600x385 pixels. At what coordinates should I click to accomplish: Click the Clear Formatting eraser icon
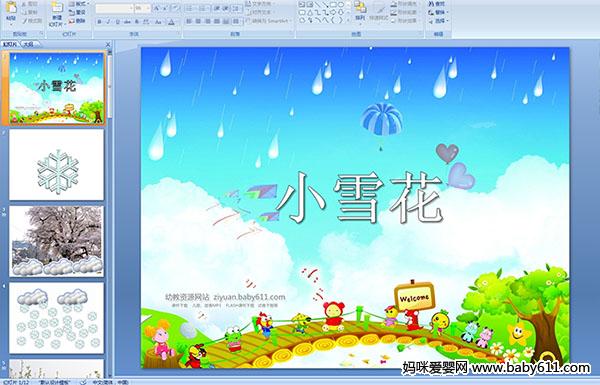pos(175,8)
